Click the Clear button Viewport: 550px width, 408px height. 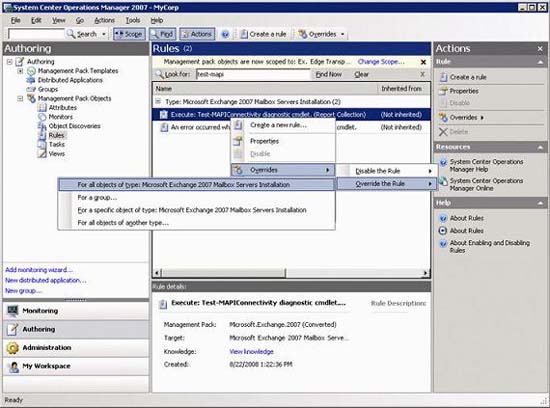(x=362, y=74)
